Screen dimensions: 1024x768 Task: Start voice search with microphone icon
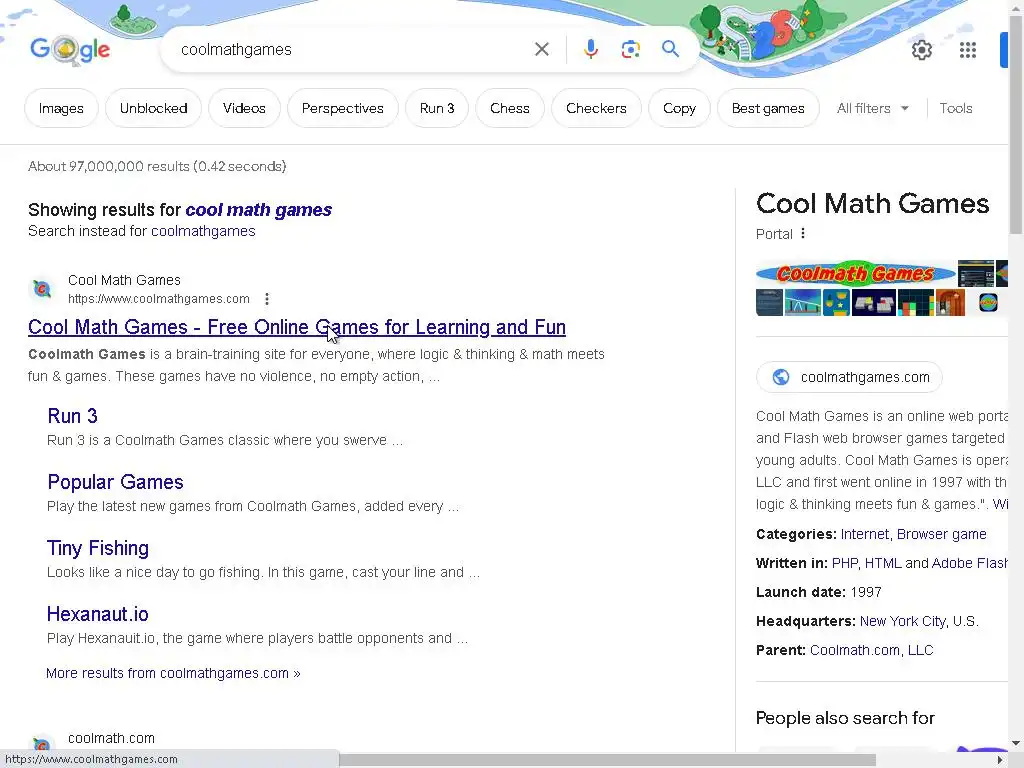(590, 49)
